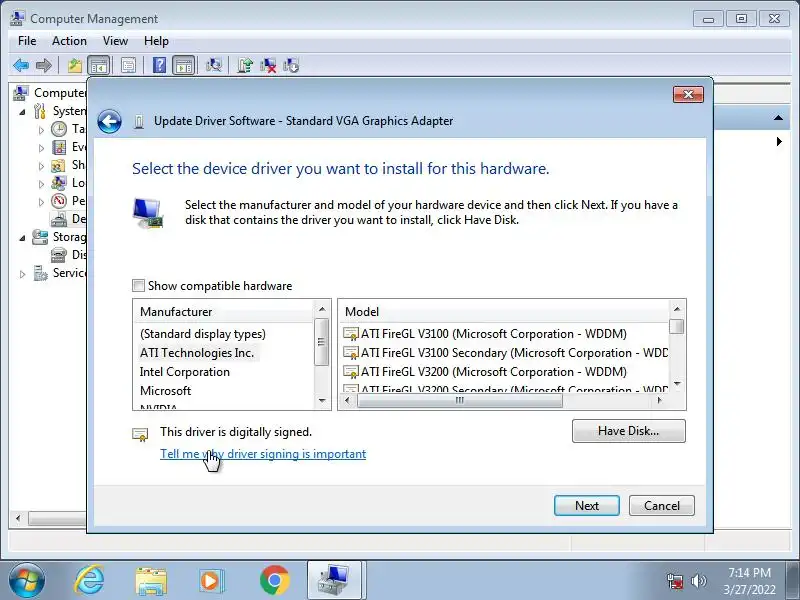Select 'ATI Technologies Inc.' manufacturer
Screen dimensions: 800x600
[197, 353]
